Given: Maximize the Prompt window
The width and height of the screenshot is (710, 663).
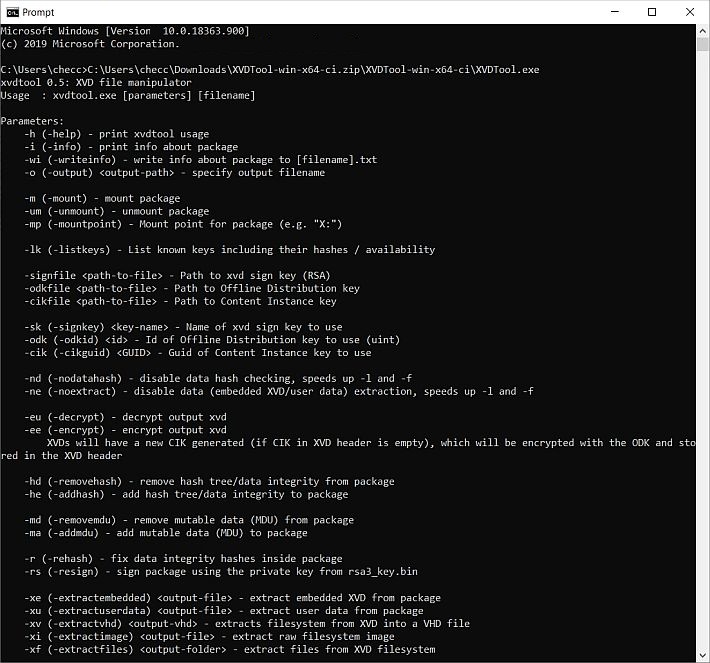Looking at the screenshot, I should 652,12.
